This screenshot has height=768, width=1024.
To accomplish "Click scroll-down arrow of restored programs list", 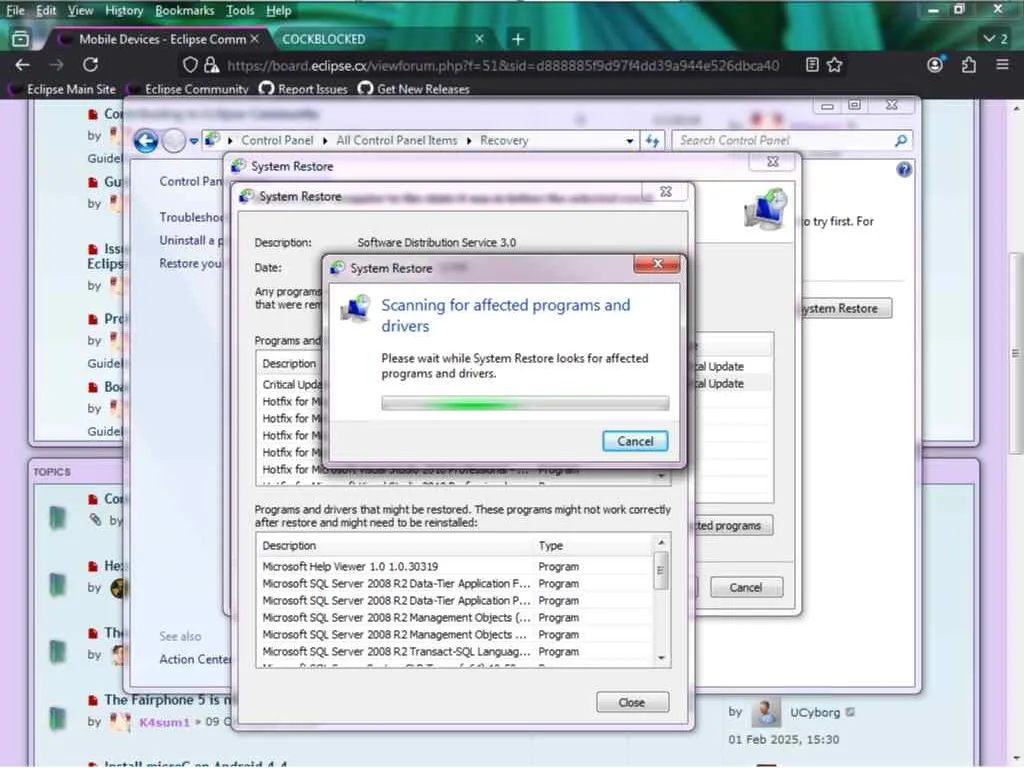I will tap(661, 658).
